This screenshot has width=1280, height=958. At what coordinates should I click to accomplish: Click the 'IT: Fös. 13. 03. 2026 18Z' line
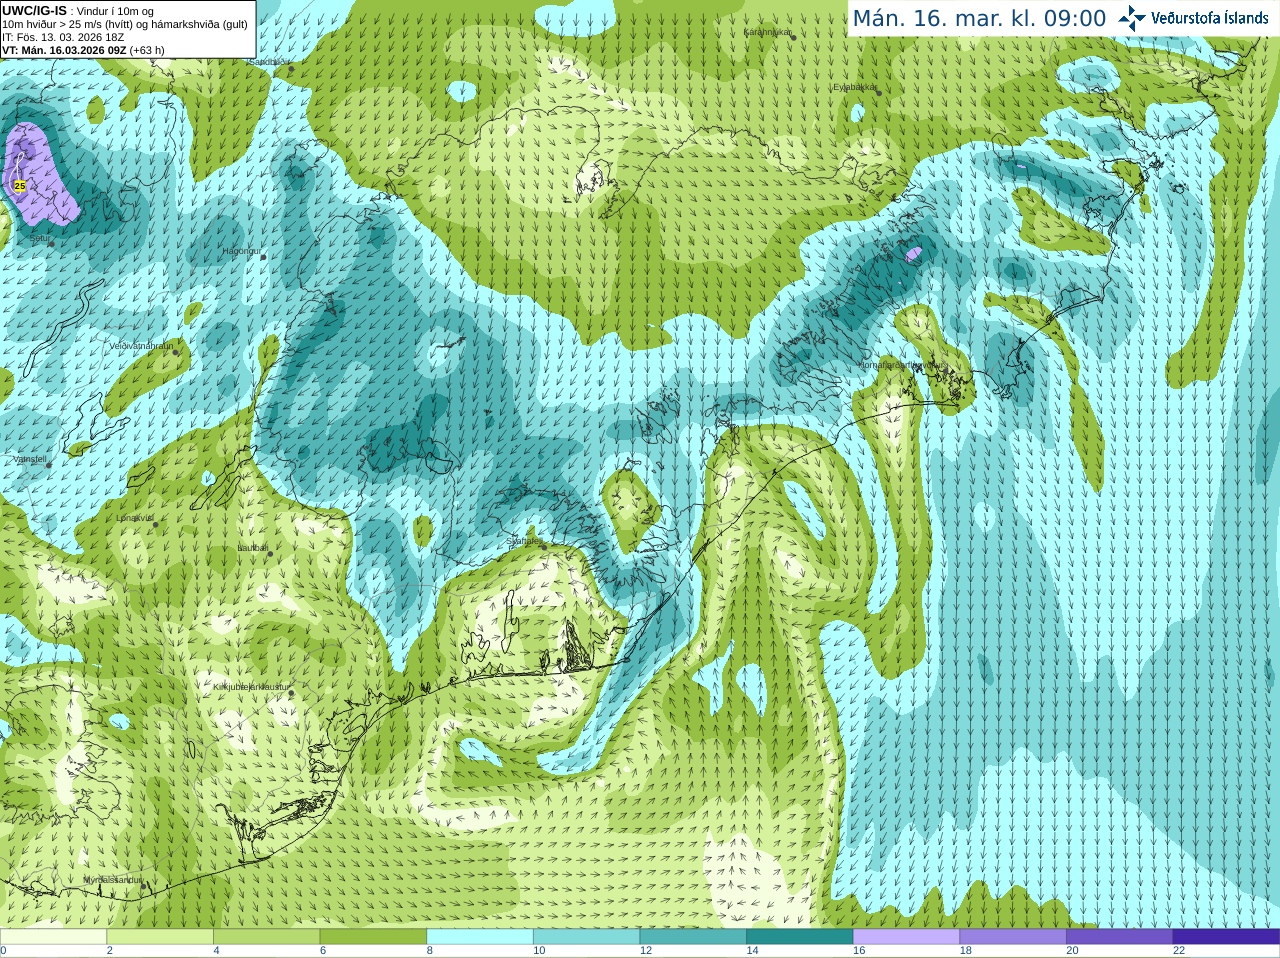[63, 37]
